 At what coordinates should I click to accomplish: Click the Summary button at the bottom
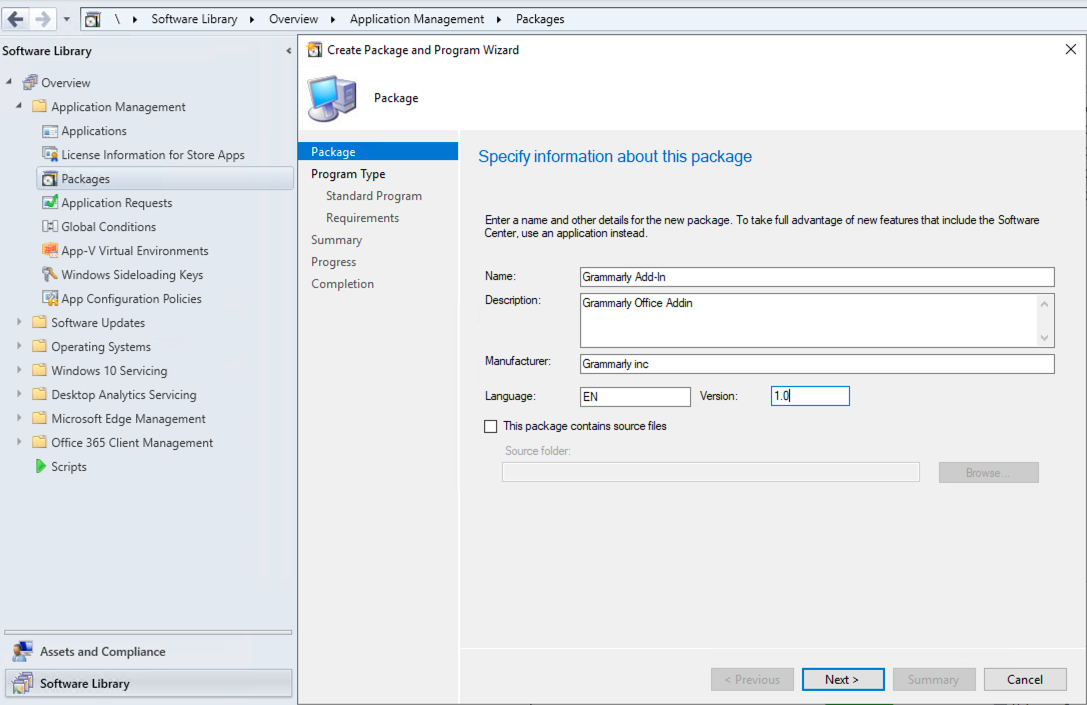934,679
